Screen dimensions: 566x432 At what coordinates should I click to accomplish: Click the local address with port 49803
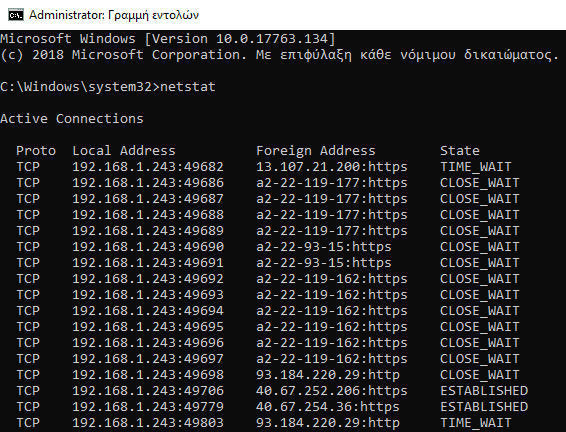tap(148, 423)
